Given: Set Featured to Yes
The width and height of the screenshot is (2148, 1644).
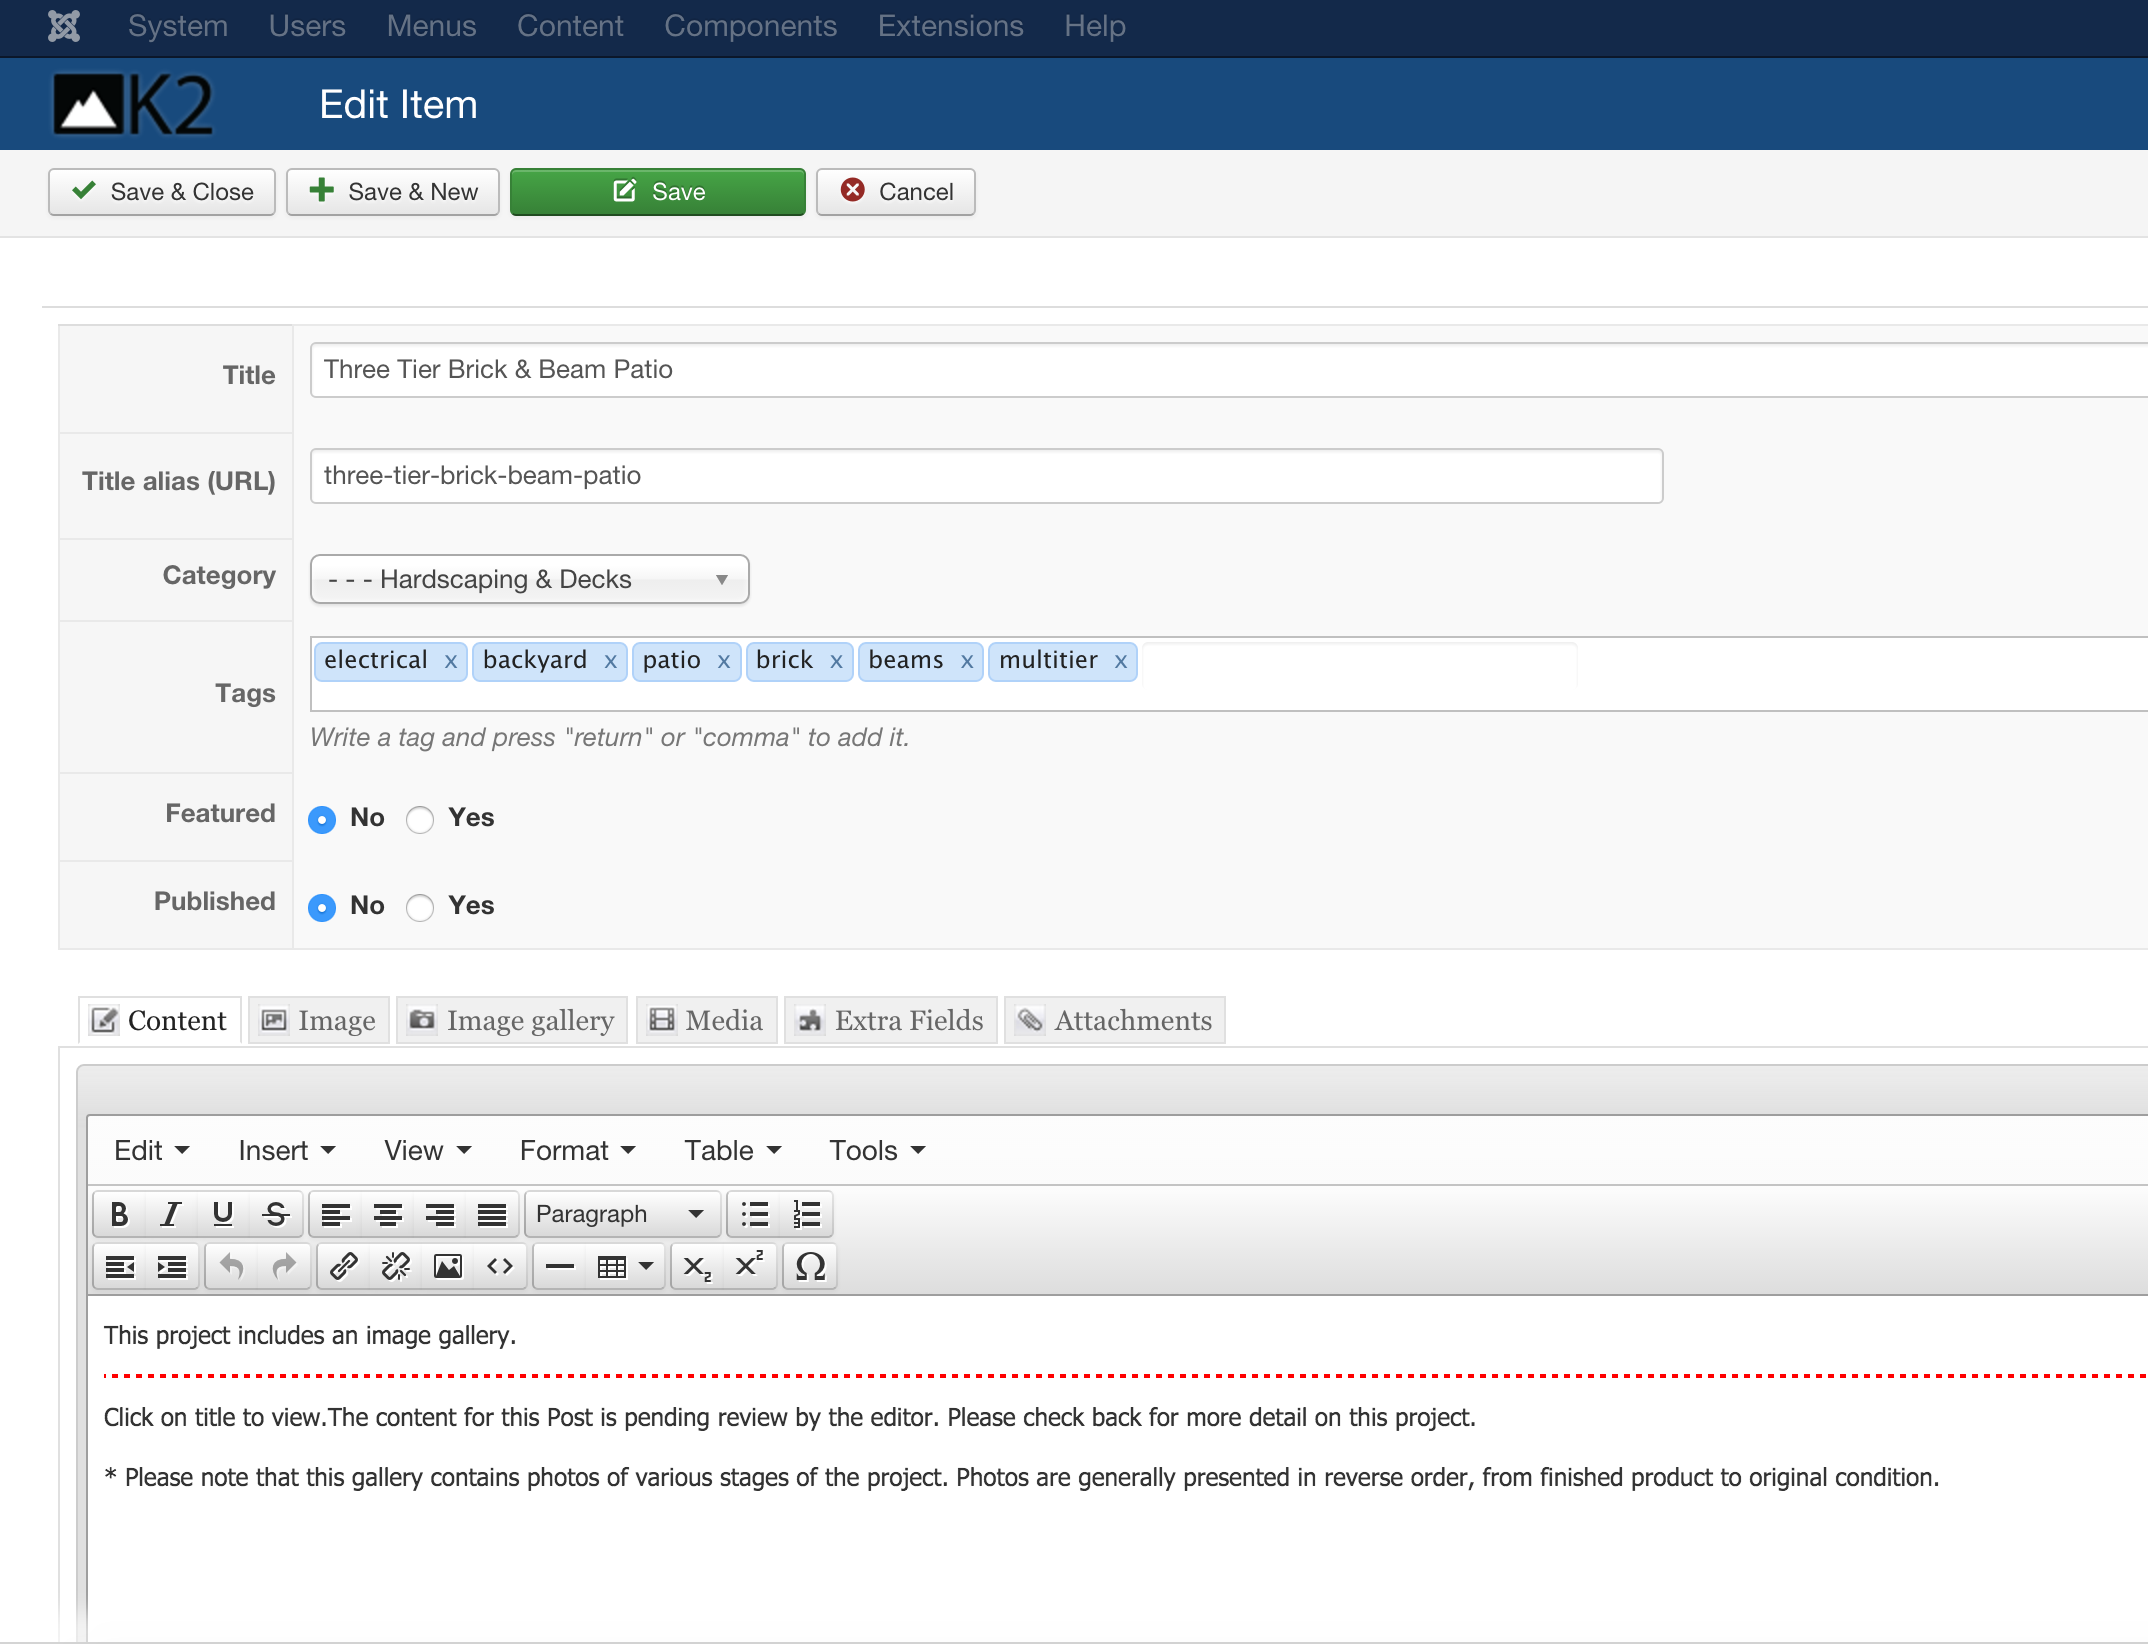Looking at the screenshot, I should click(x=420, y=820).
